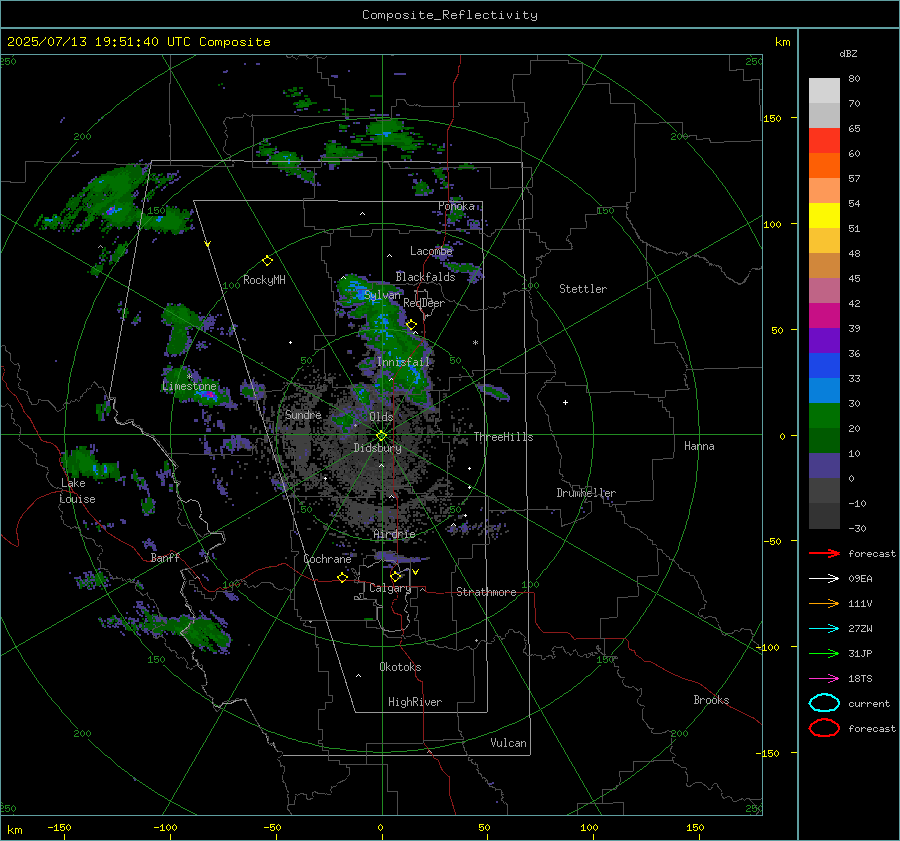Image resolution: width=900 pixels, height=841 pixels.
Task: Click the yellow diamond marker by RedDeer
Action: [x=411, y=325]
